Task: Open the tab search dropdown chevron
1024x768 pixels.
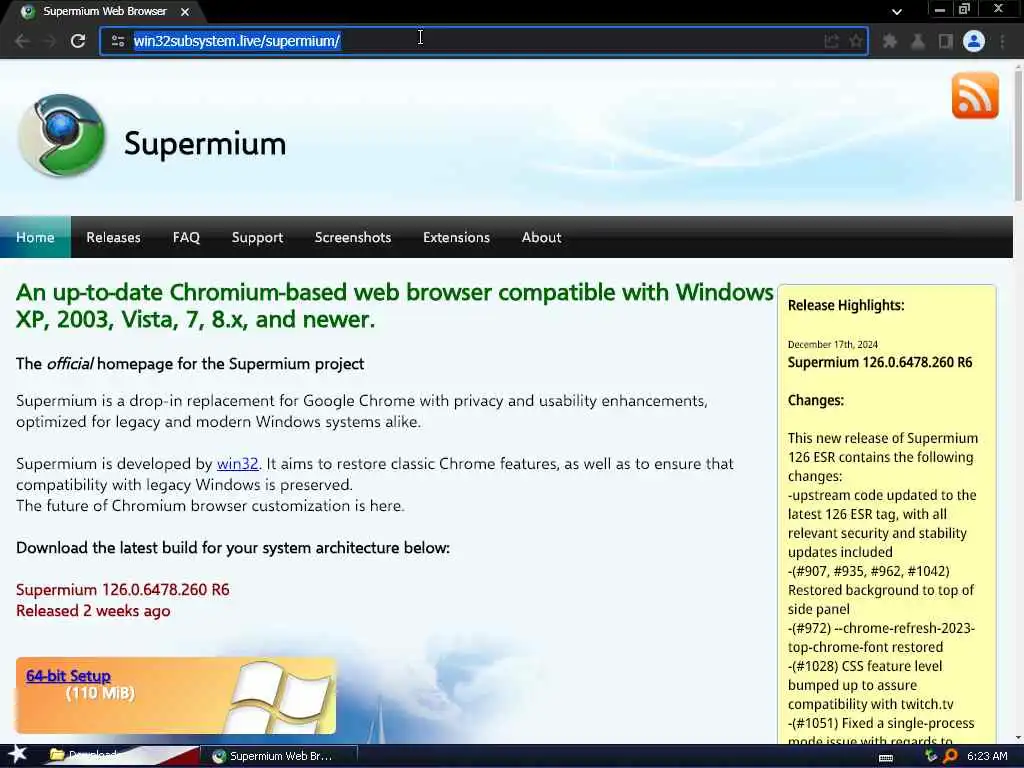Action: 897,11
